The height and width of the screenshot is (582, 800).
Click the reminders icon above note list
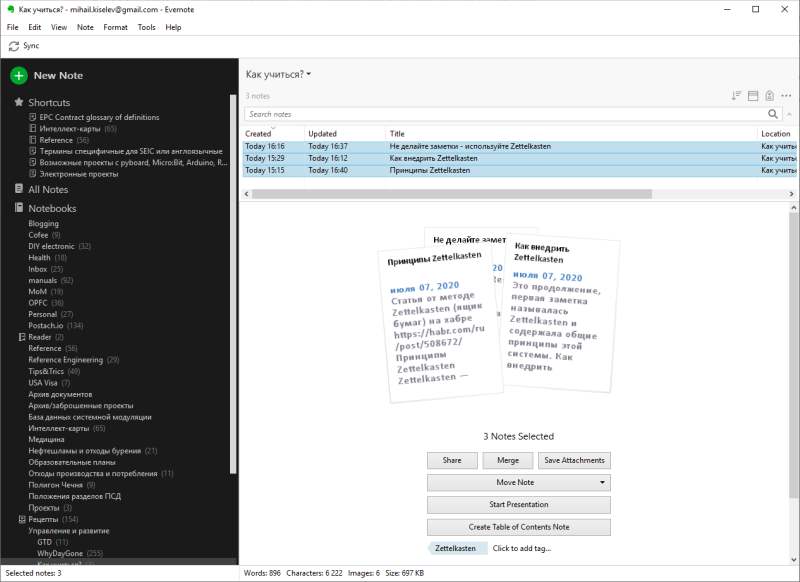pos(769,95)
